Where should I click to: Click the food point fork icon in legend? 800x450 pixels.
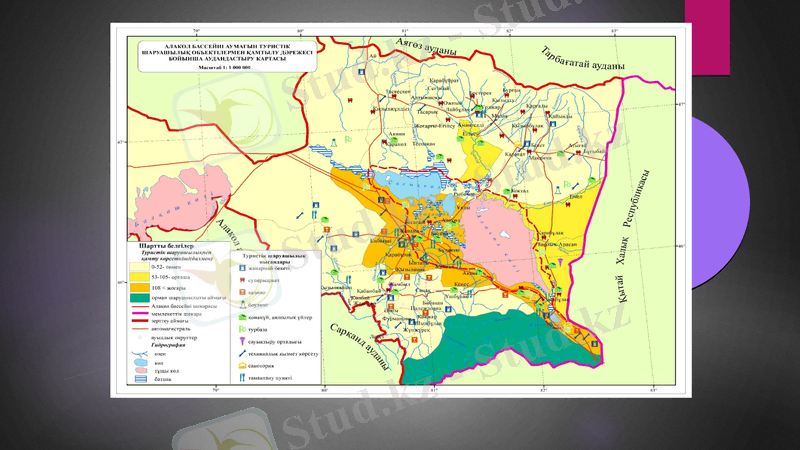240,376
